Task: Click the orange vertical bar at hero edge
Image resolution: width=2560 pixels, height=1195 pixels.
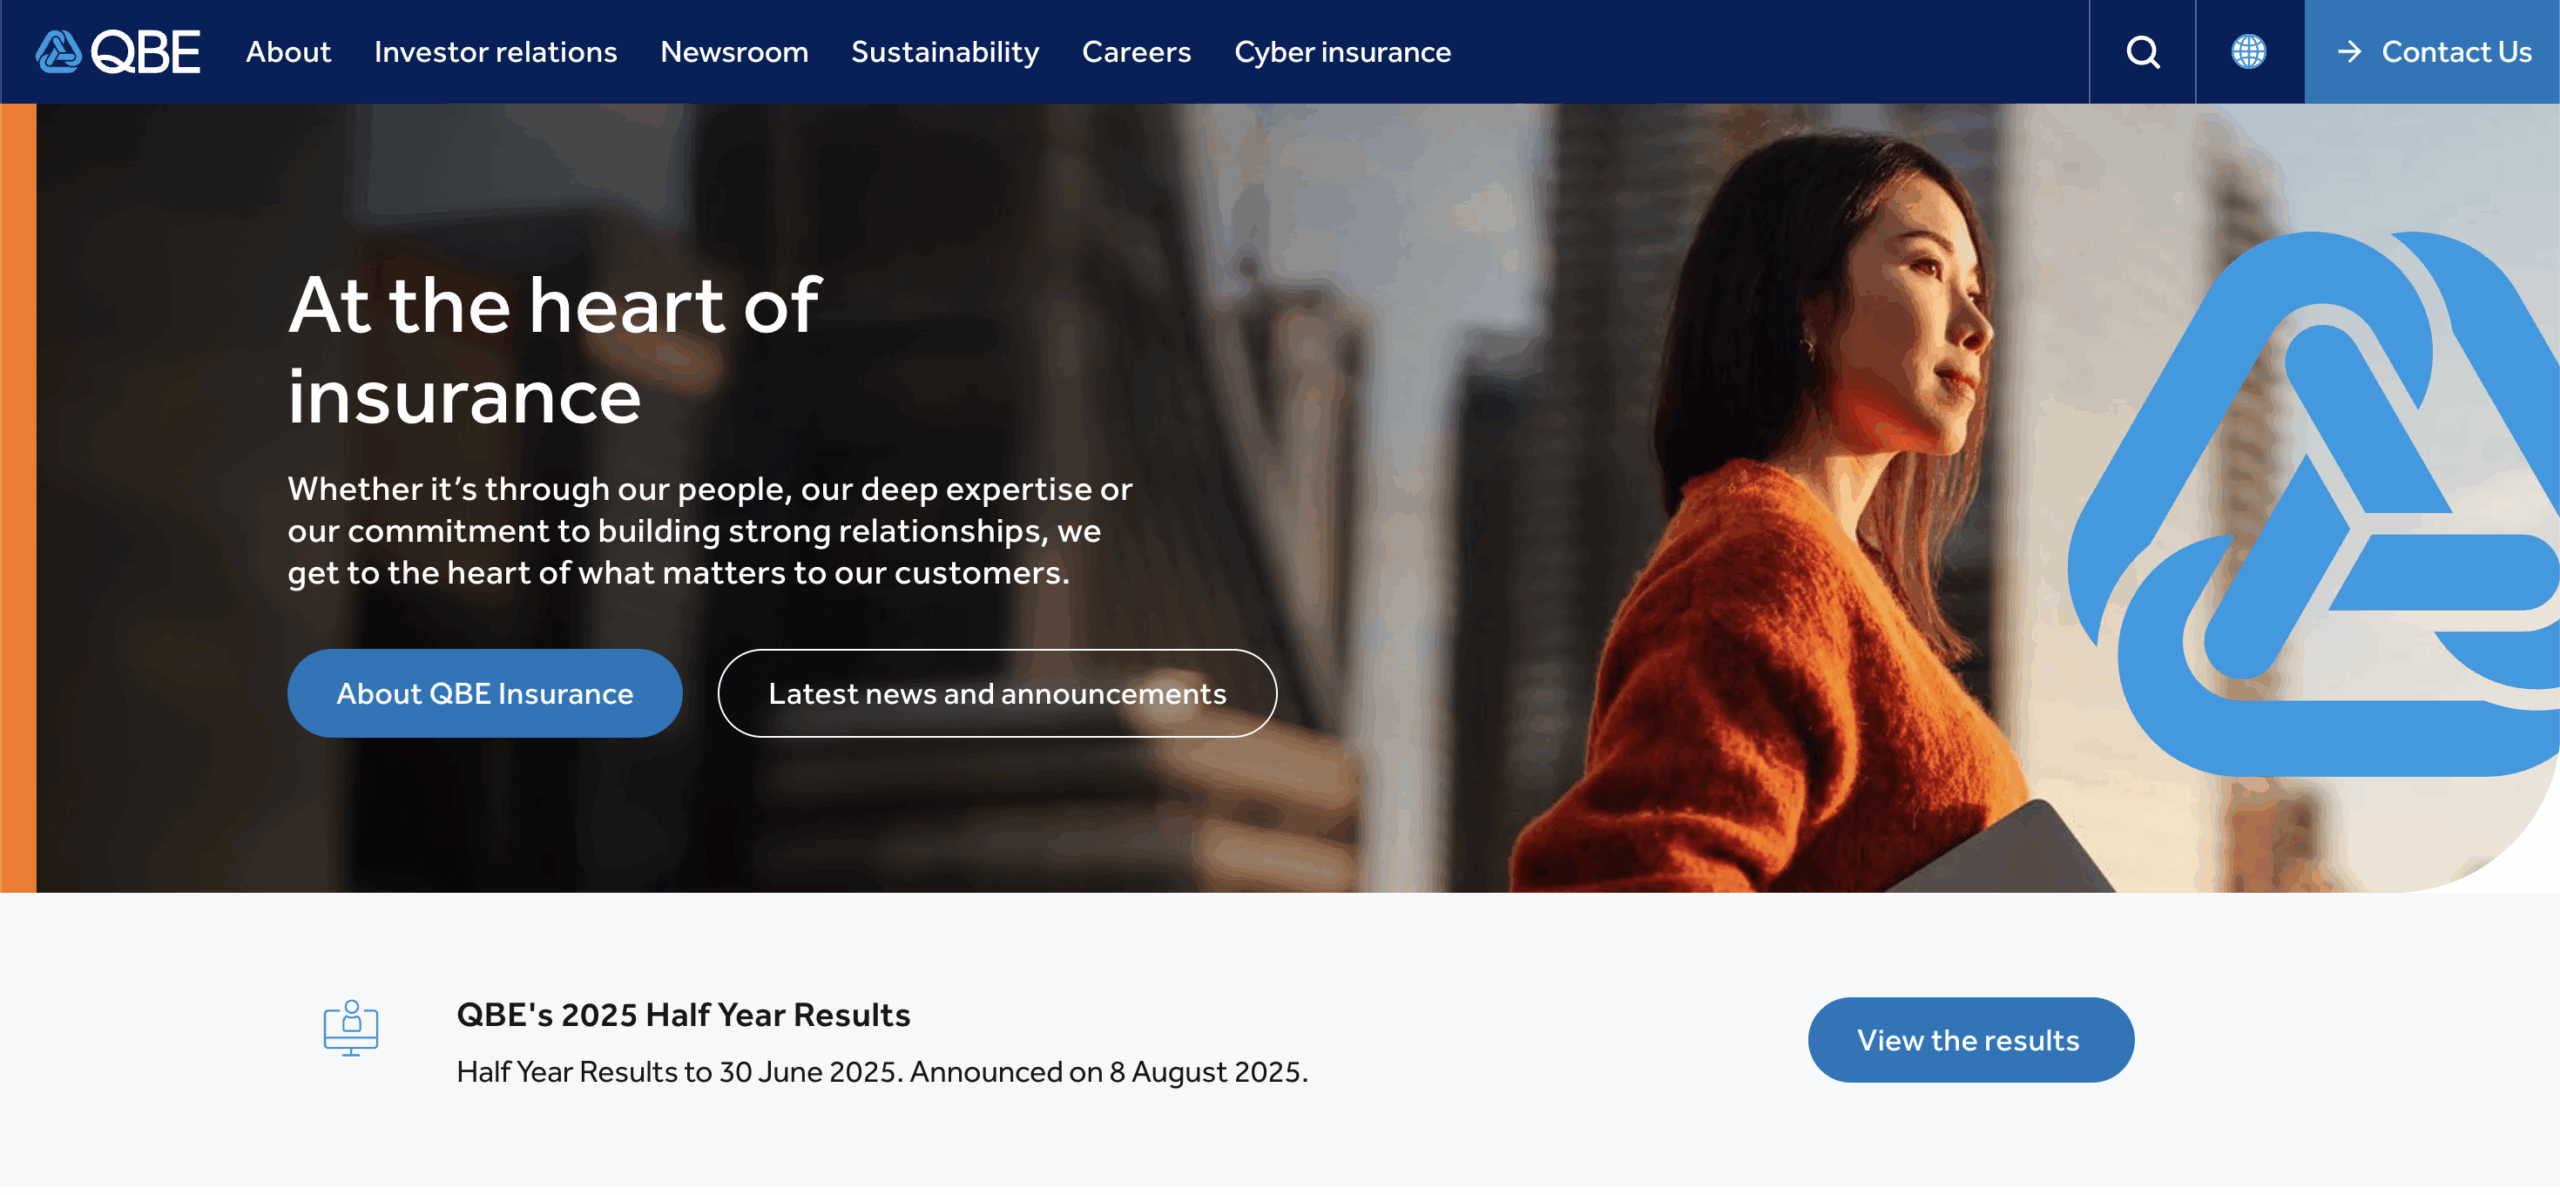Action: tap(18, 498)
